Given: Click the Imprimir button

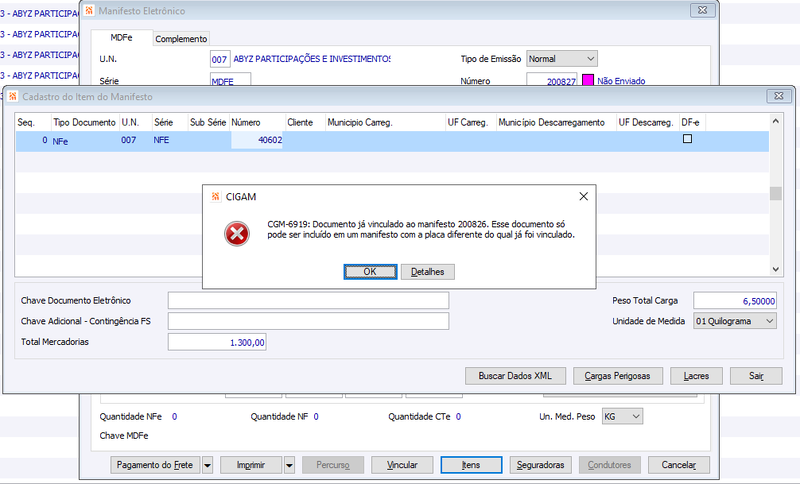Looking at the screenshot, I should (251, 465).
